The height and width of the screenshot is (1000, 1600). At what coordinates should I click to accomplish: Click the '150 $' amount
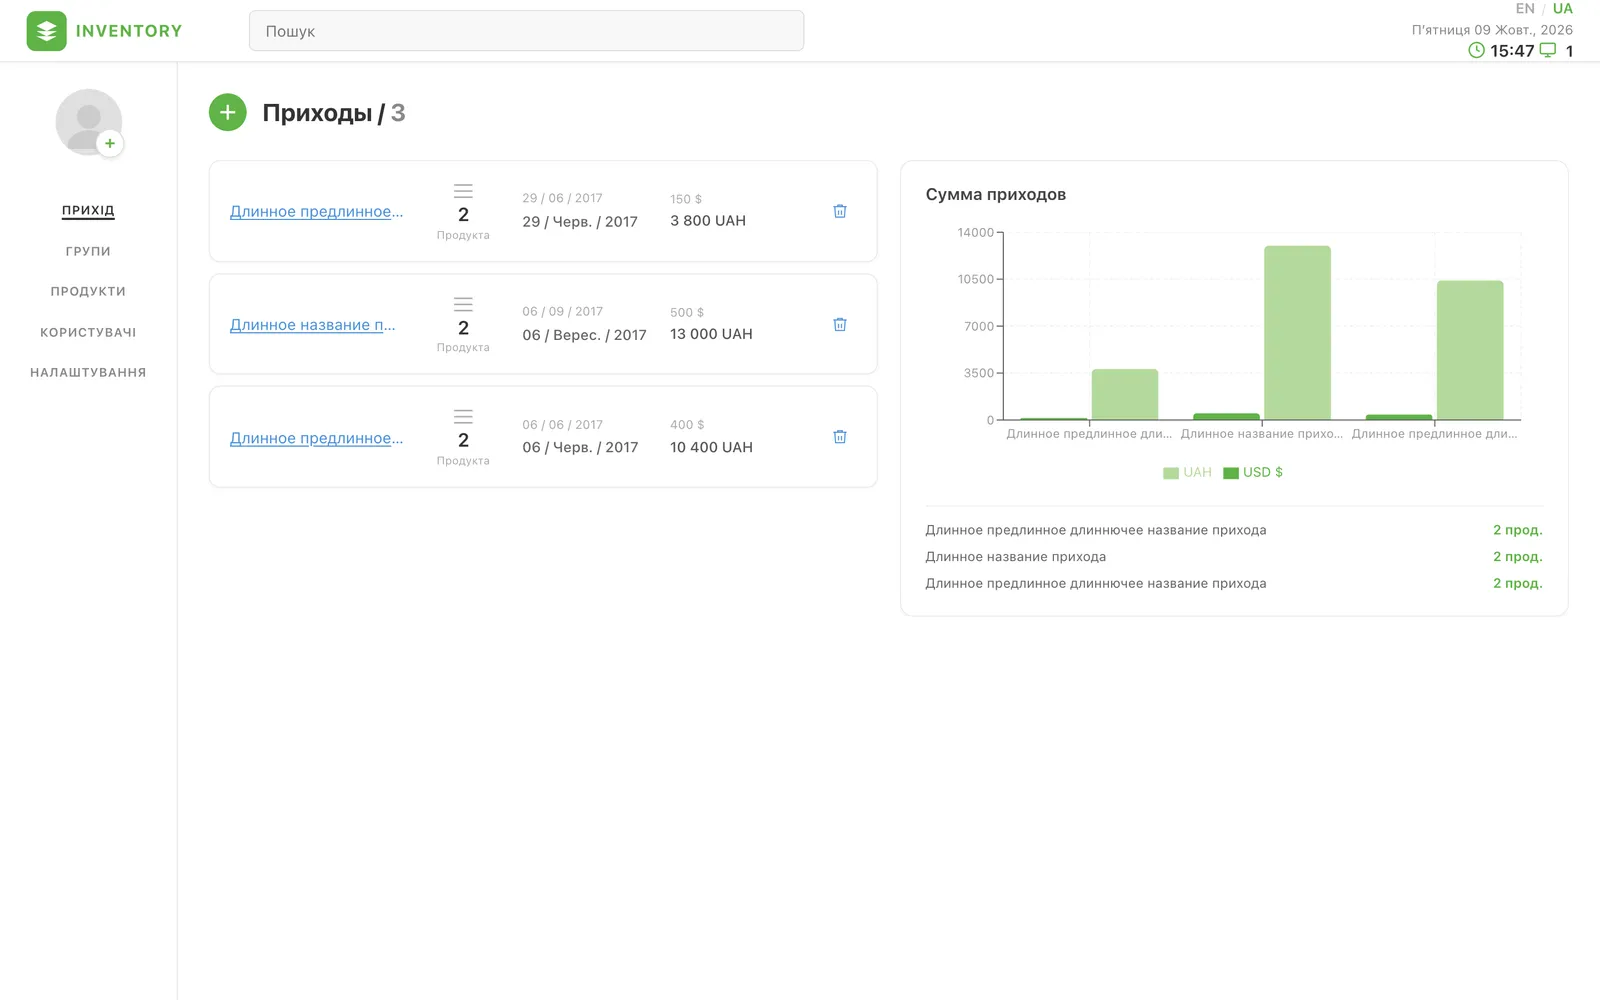(x=686, y=199)
